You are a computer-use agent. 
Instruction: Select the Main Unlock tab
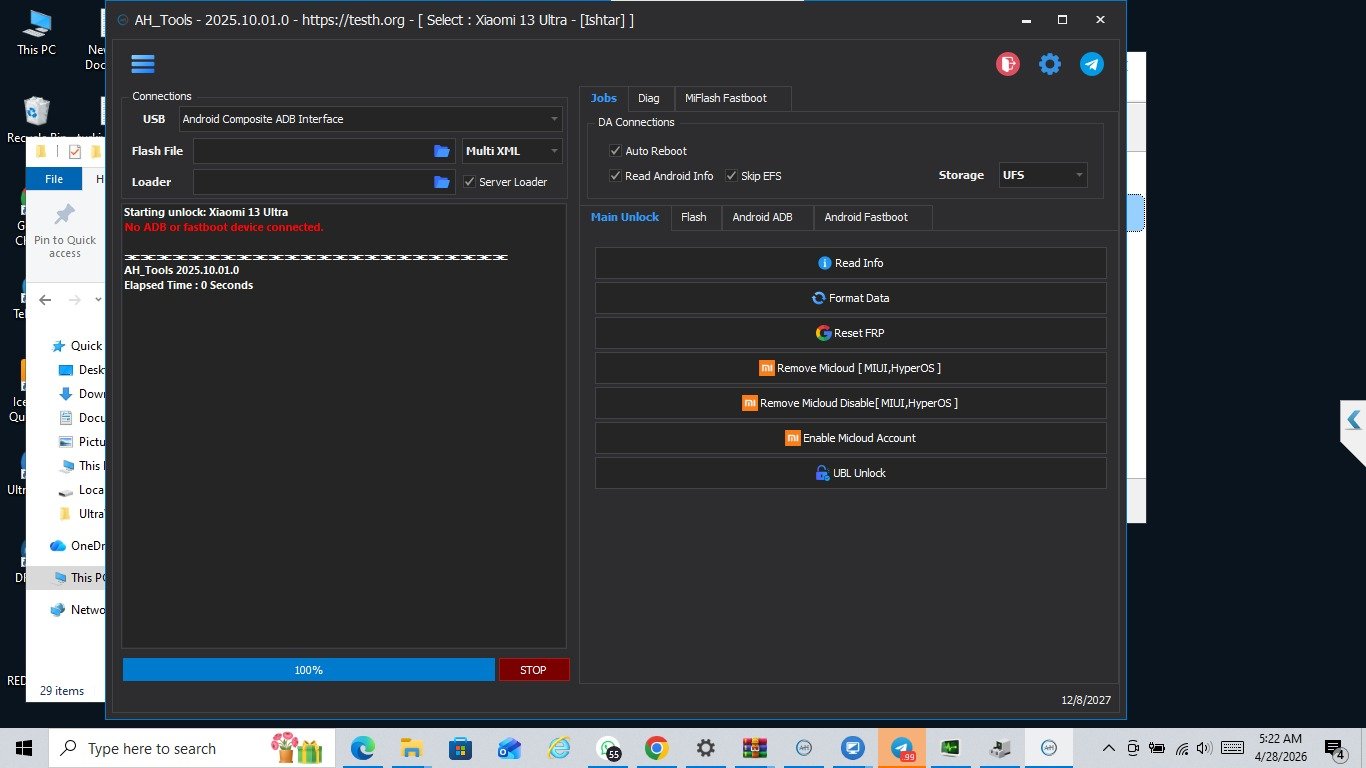click(625, 217)
